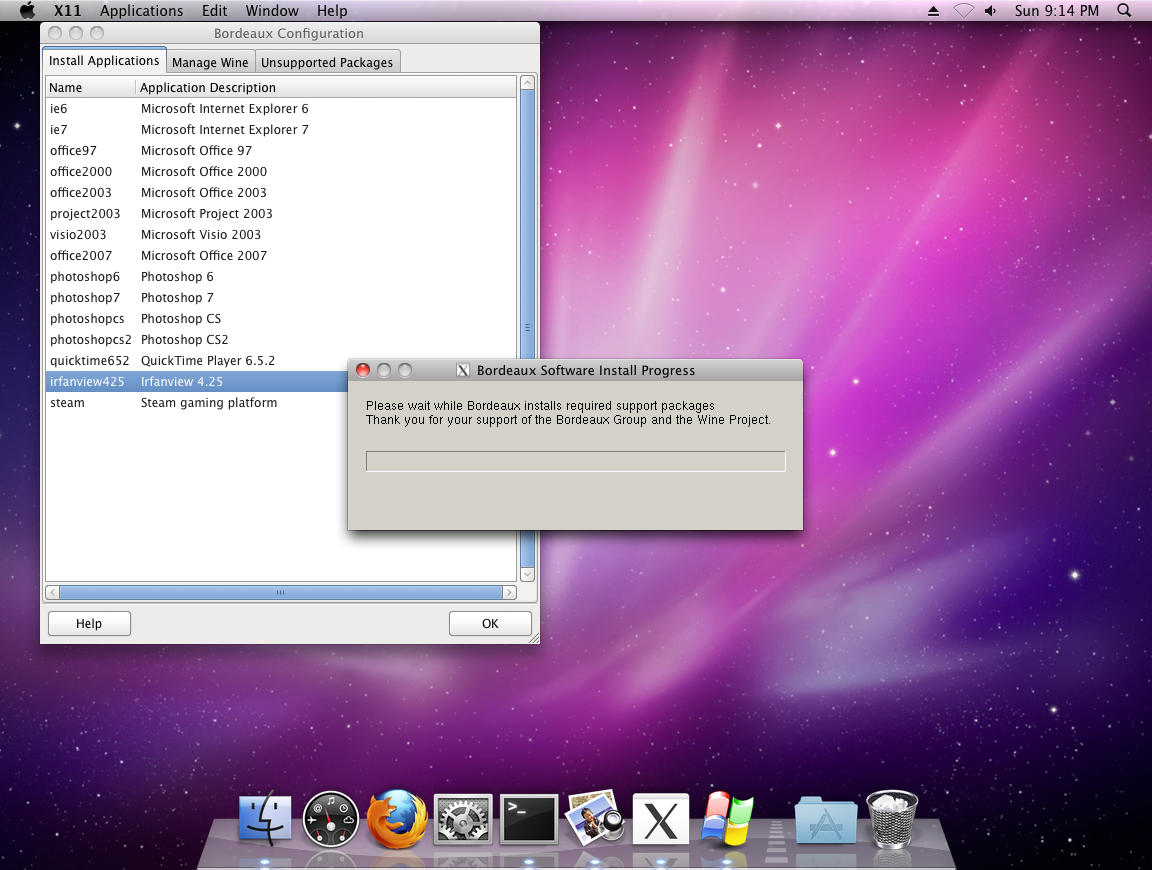Select the Photoshop CS2 row
This screenshot has height=870, width=1152.
(281, 339)
